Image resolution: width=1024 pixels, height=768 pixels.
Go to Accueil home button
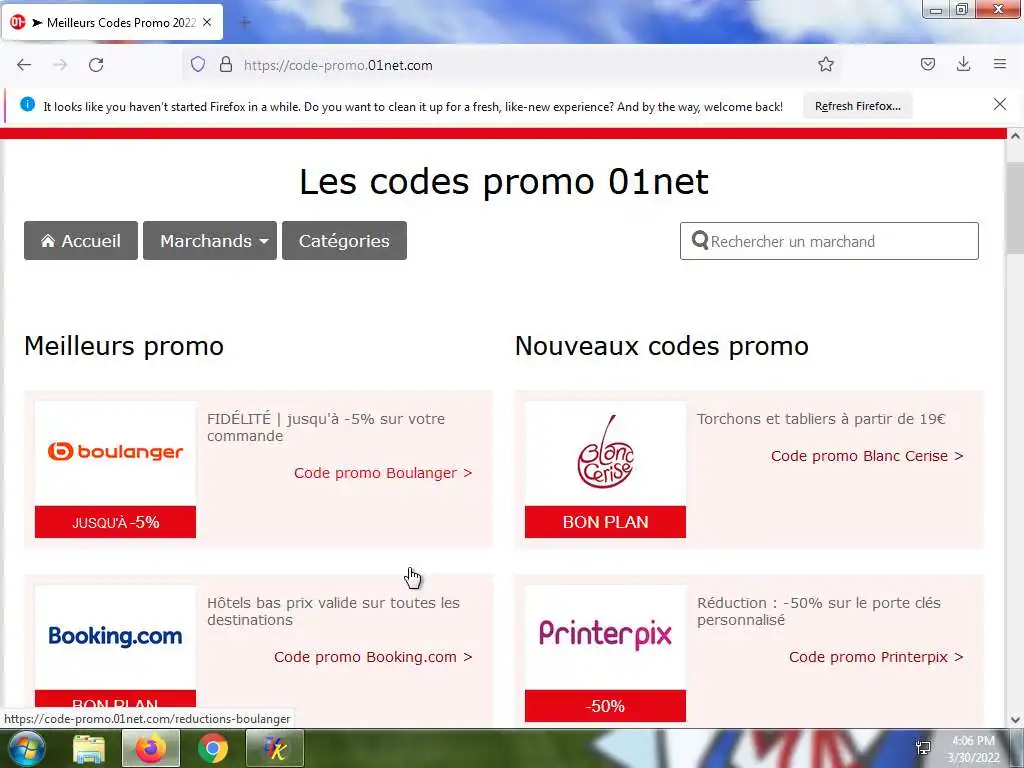pyautogui.click(x=81, y=240)
